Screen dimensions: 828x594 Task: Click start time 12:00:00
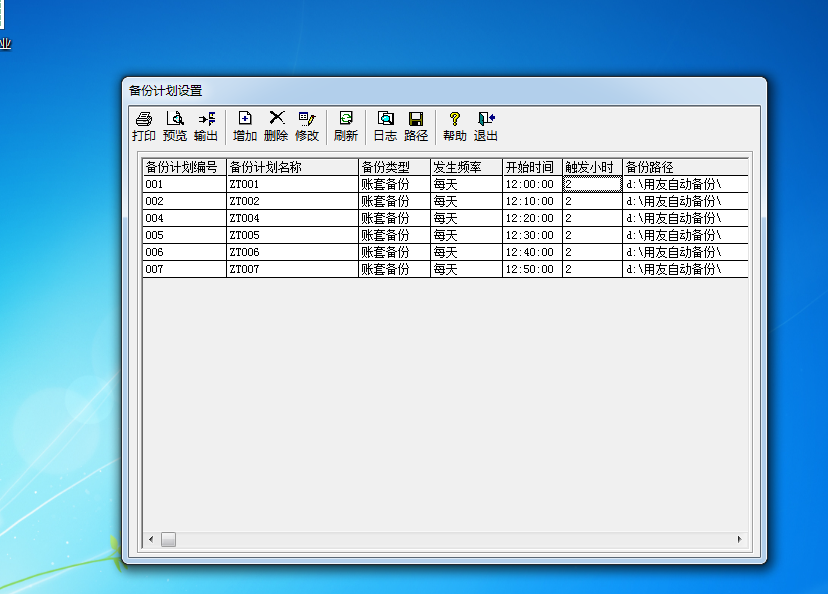532,184
